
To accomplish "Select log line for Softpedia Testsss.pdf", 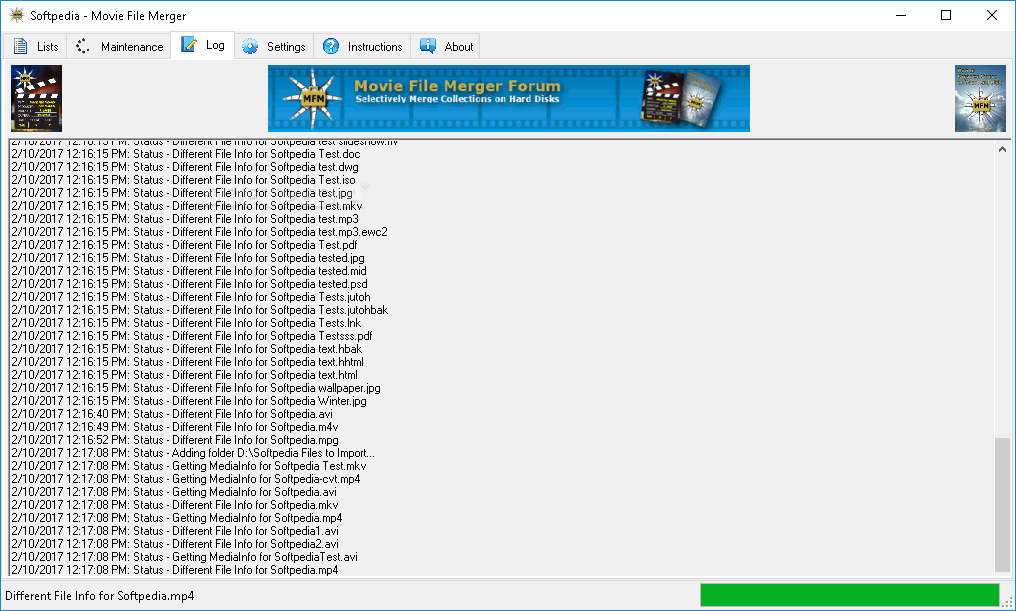I will coord(192,336).
